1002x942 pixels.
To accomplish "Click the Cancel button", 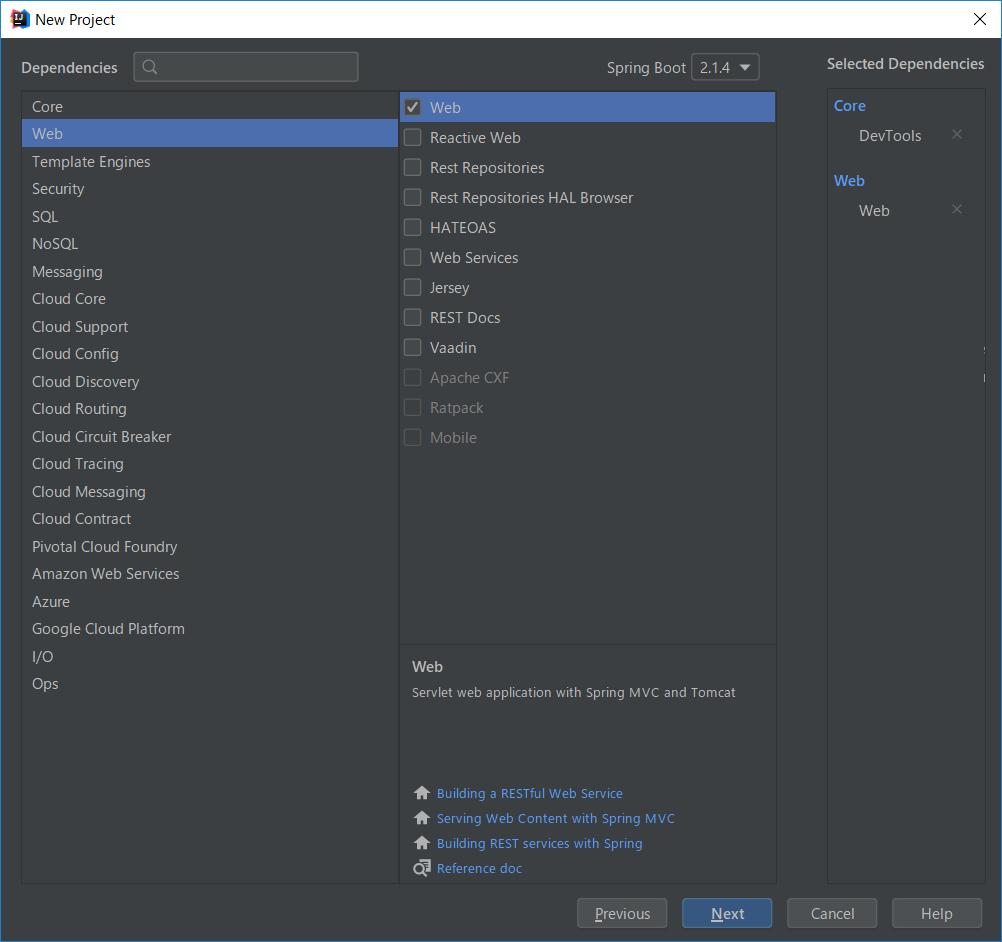I will coord(831,913).
